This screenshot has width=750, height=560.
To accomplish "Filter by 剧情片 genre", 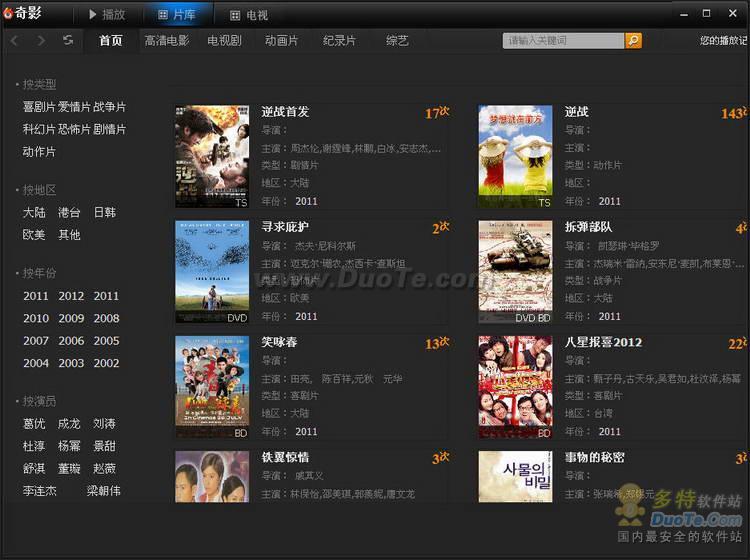I will (x=110, y=129).
